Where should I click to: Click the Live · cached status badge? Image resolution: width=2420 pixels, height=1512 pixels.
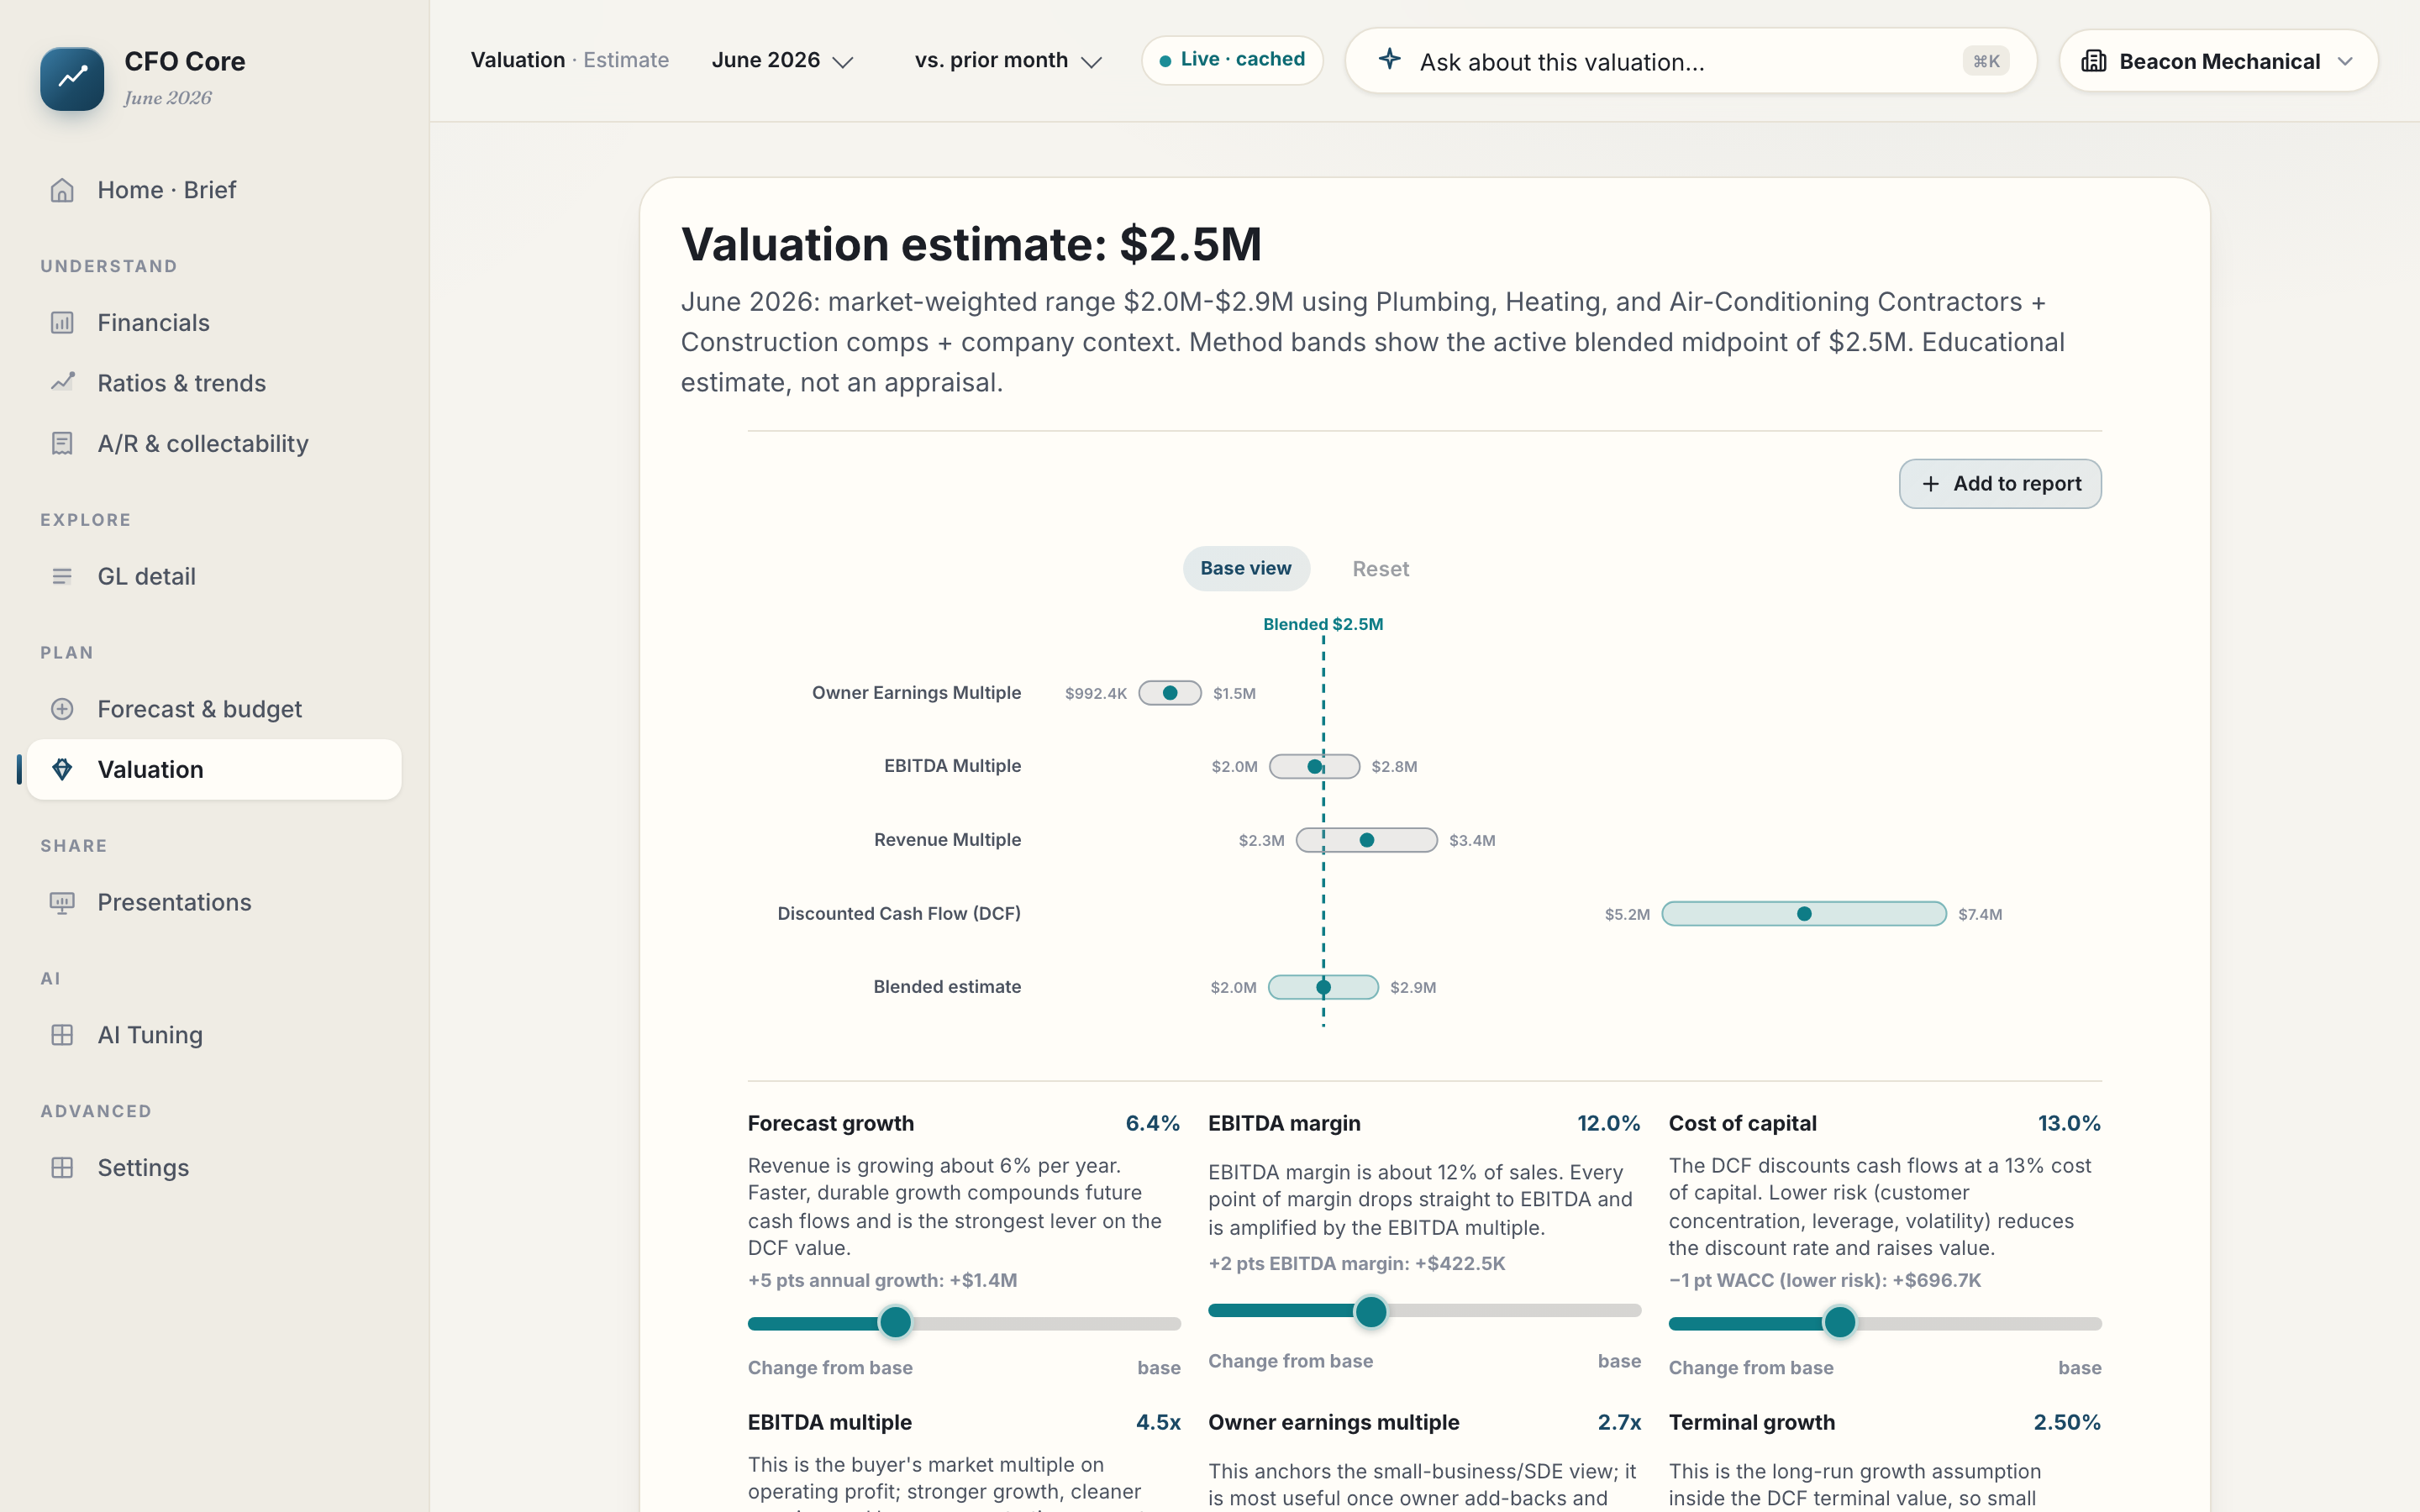pyautogui.click(x=1232, y=60)
